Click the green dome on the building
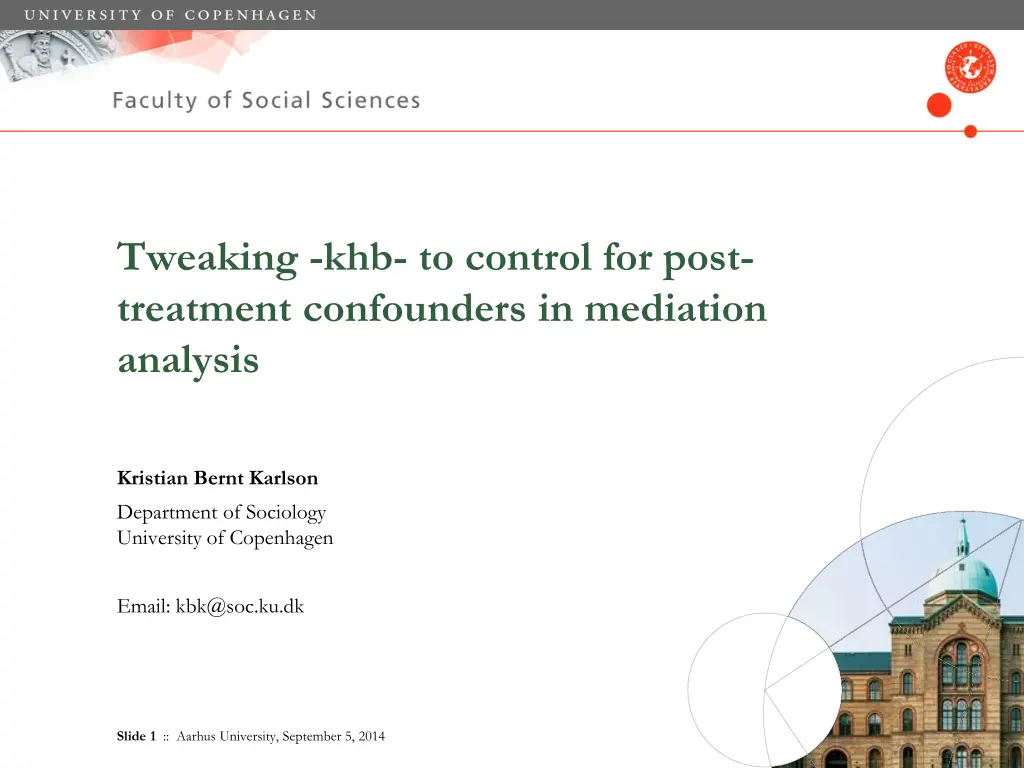This screenshot has width=1024, height=768. coord(962,577)
